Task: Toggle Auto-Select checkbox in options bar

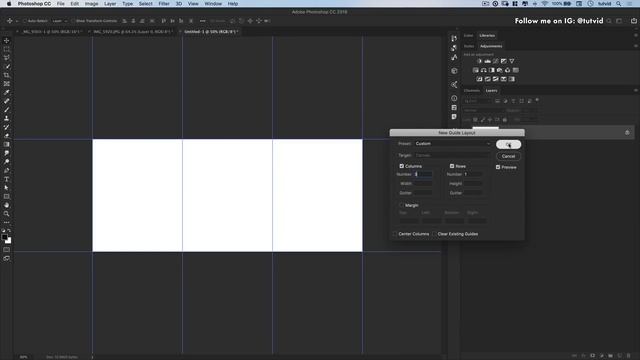Action: (x=25, y=21)
